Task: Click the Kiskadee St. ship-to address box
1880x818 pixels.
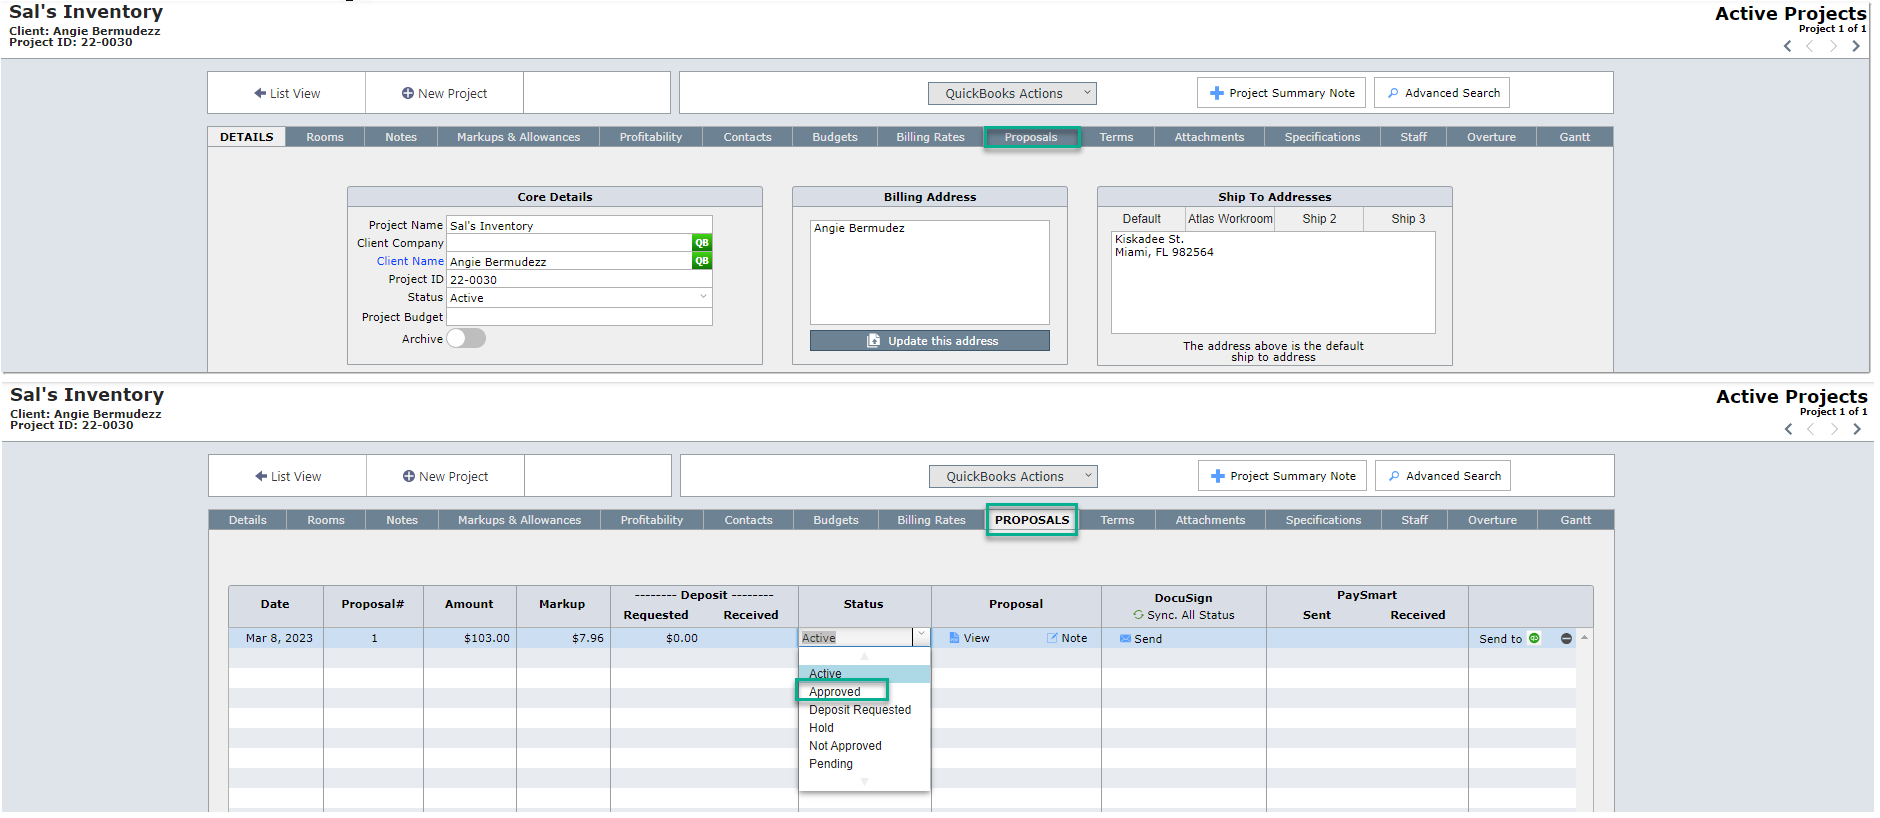Action: (1273, 282)
